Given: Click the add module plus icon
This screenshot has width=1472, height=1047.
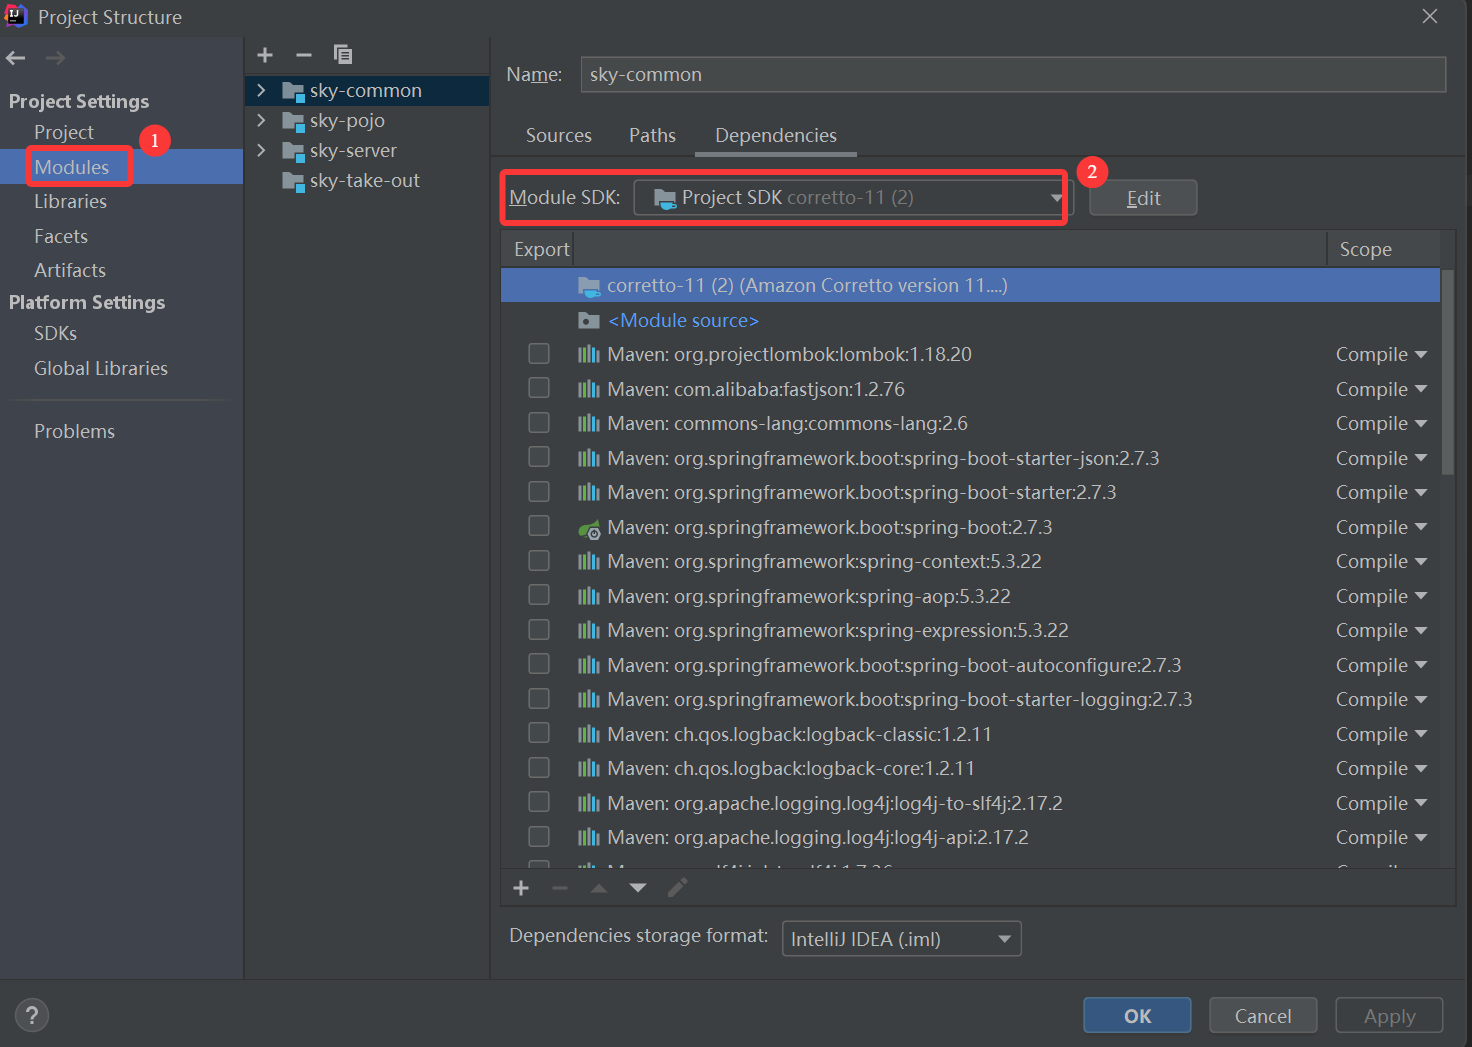Looking at the screenshot, I should pos(265,55).
